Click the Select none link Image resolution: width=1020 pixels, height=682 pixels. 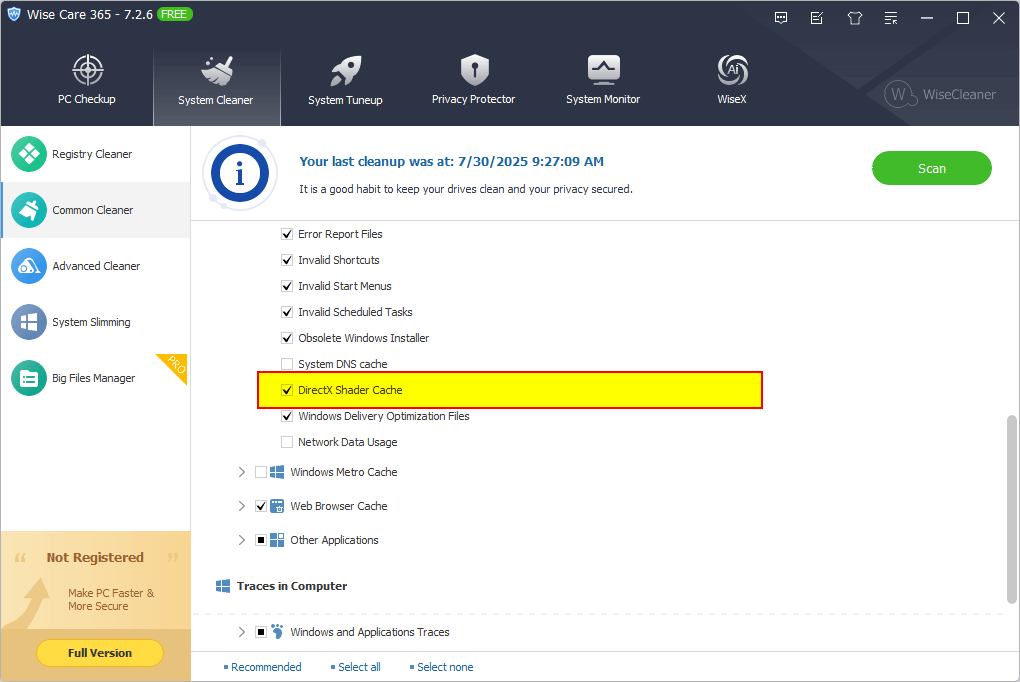pos(445,667)
